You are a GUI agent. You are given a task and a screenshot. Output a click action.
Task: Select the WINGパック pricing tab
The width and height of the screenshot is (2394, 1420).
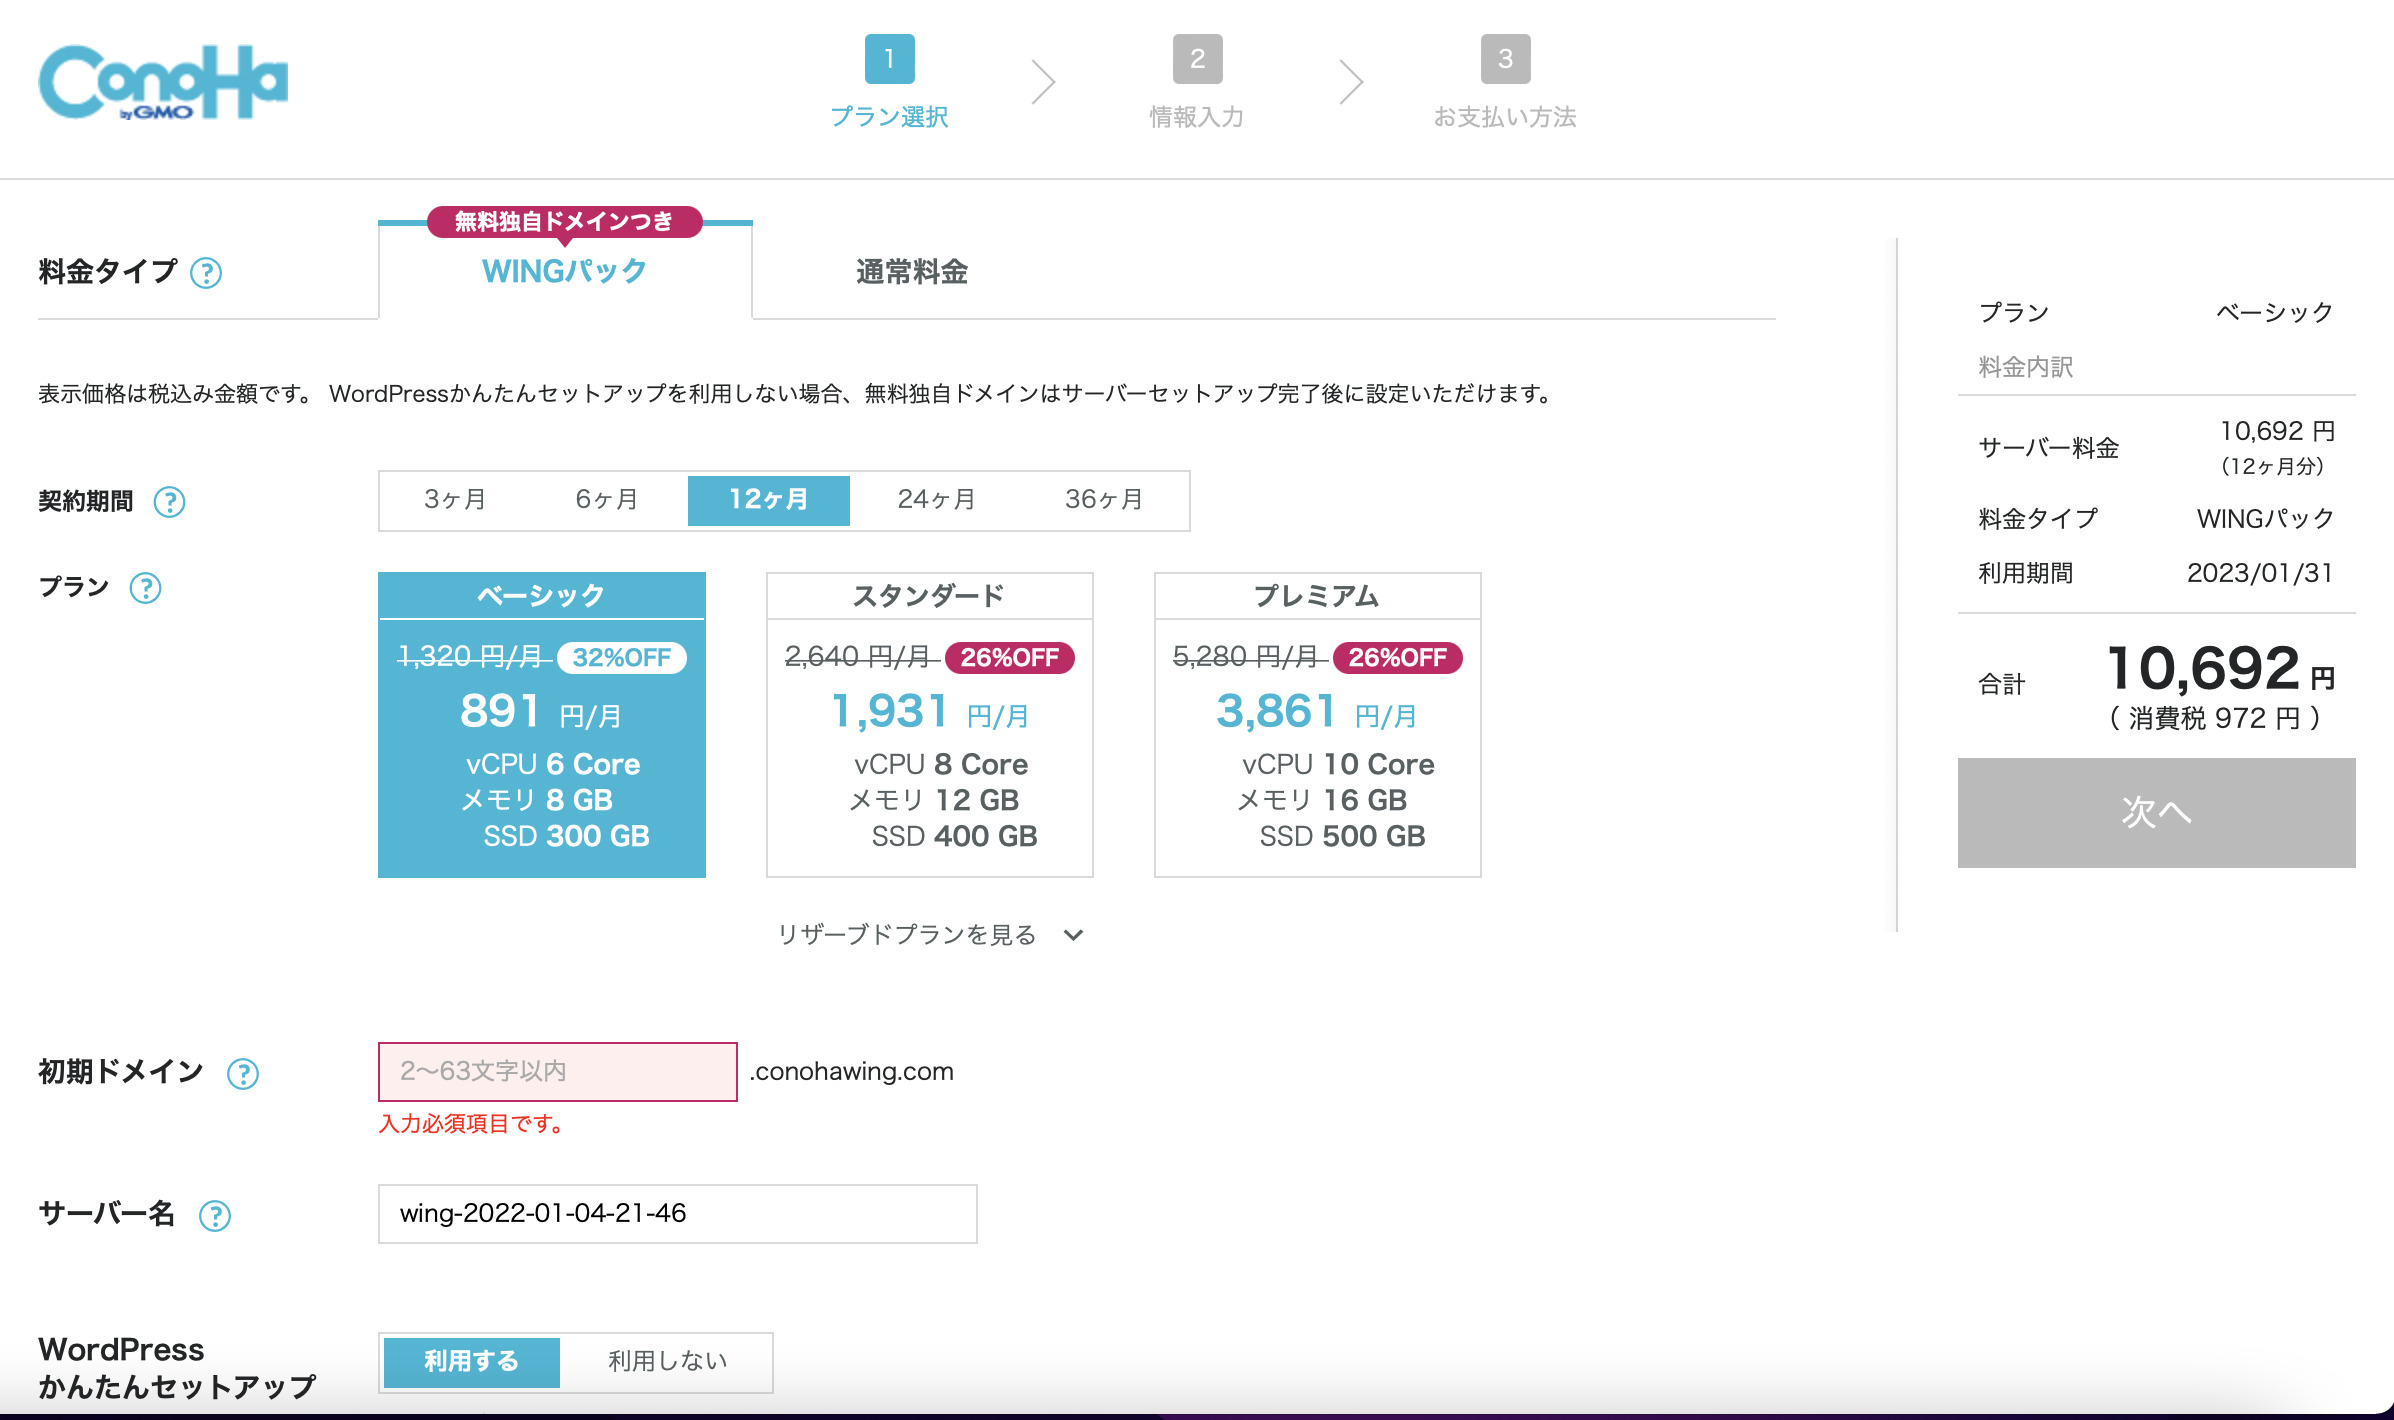[565, 271]
